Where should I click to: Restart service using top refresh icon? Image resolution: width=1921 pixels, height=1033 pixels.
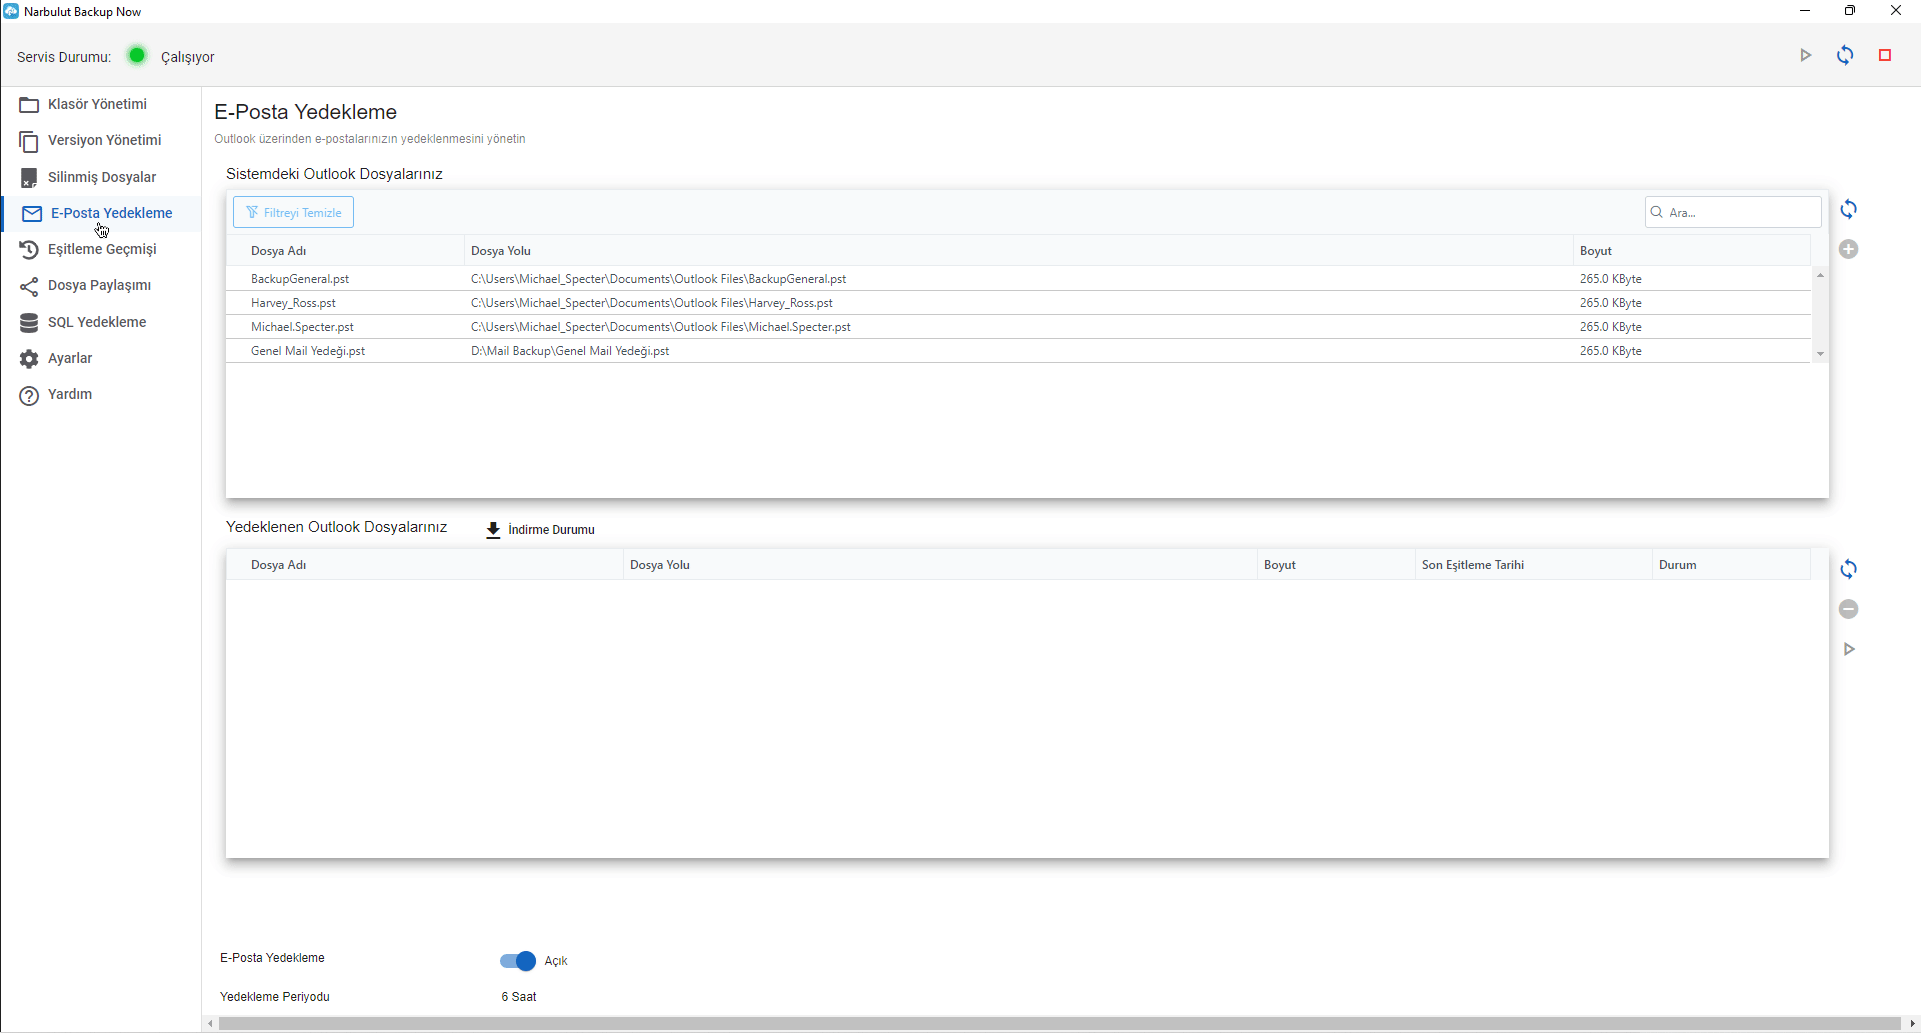(1845, 56)
